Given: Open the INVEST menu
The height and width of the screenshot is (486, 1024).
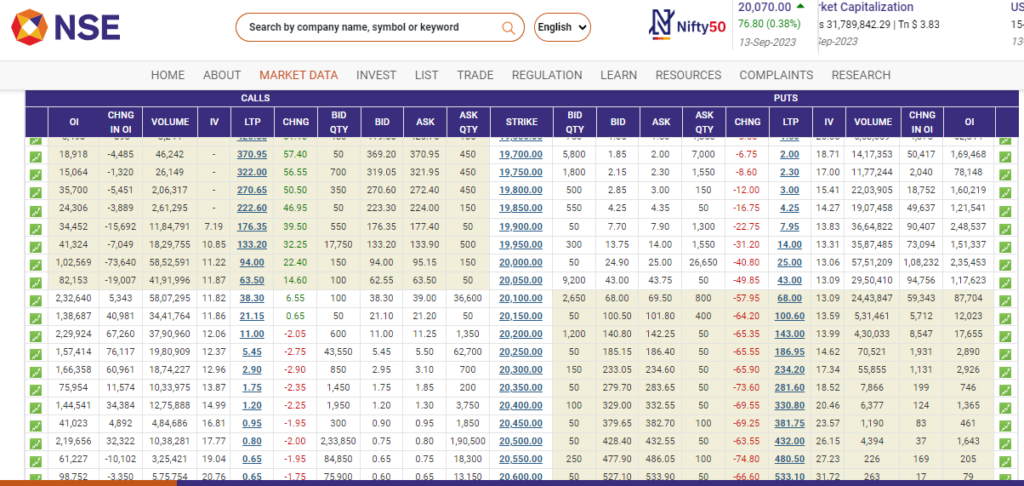Looking at the screenshot, I should click(376, 75).
